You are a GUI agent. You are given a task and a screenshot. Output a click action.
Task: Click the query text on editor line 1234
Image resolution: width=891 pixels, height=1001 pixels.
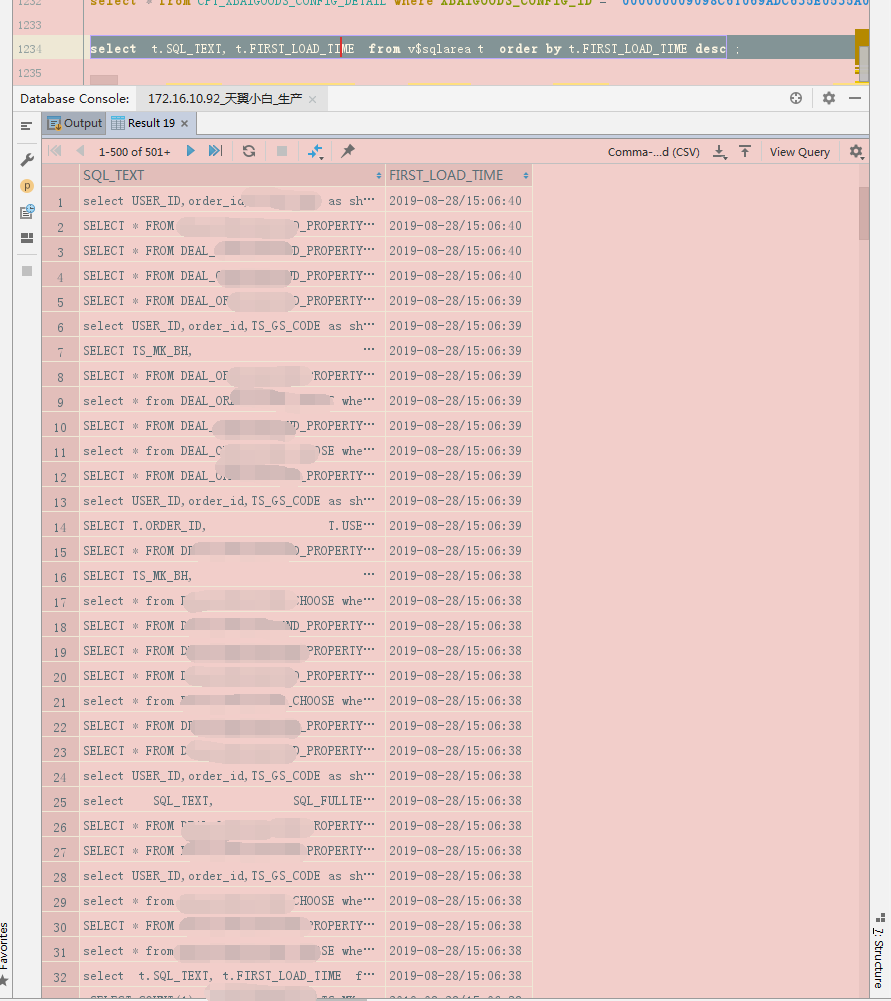(408, 49)
